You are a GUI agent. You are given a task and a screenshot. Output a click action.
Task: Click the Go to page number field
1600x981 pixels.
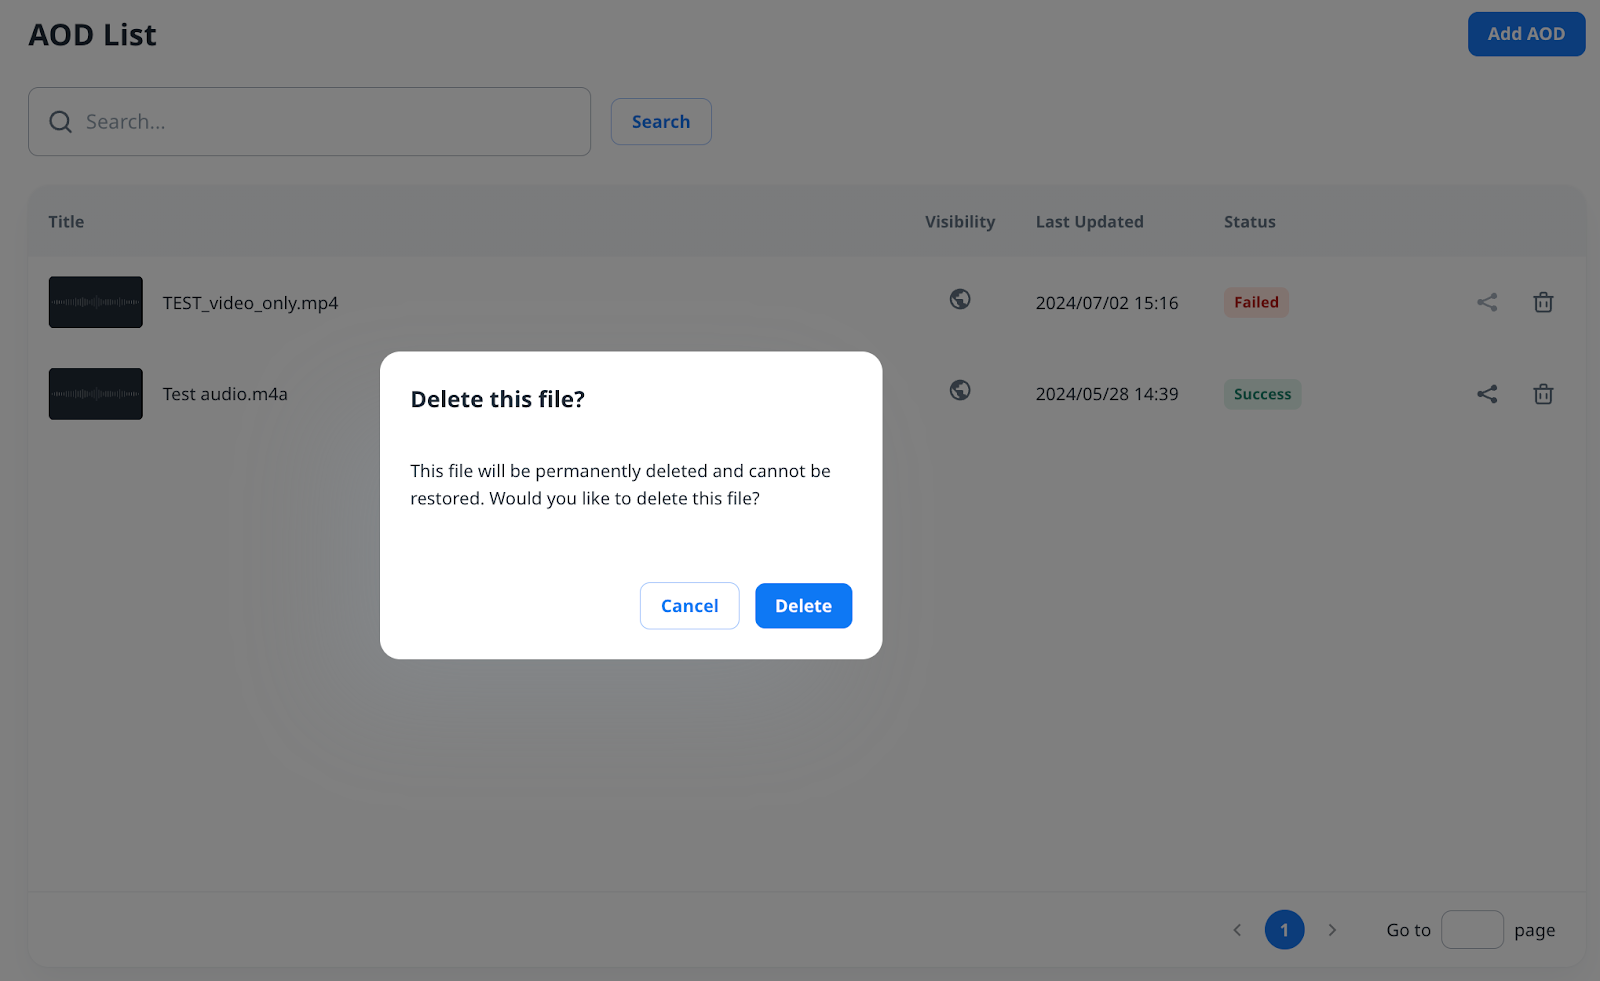coord(1472,930)
